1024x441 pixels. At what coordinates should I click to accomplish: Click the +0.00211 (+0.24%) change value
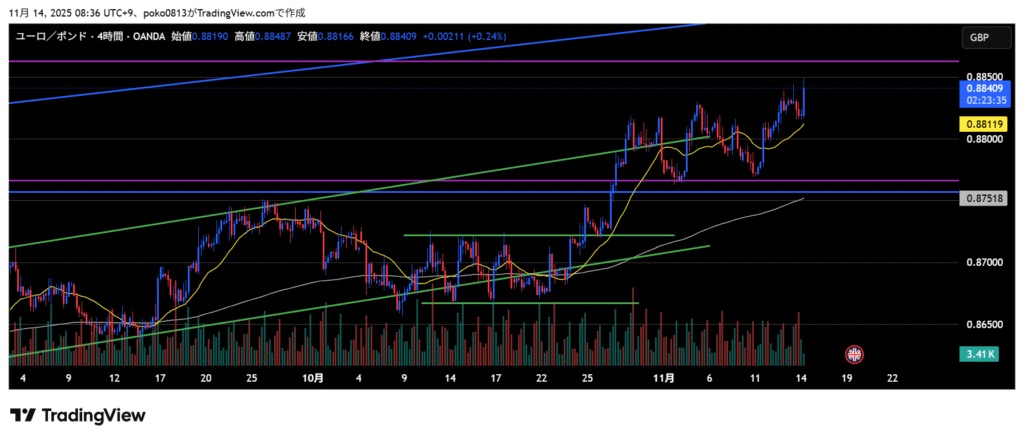[x=464, y=36]
